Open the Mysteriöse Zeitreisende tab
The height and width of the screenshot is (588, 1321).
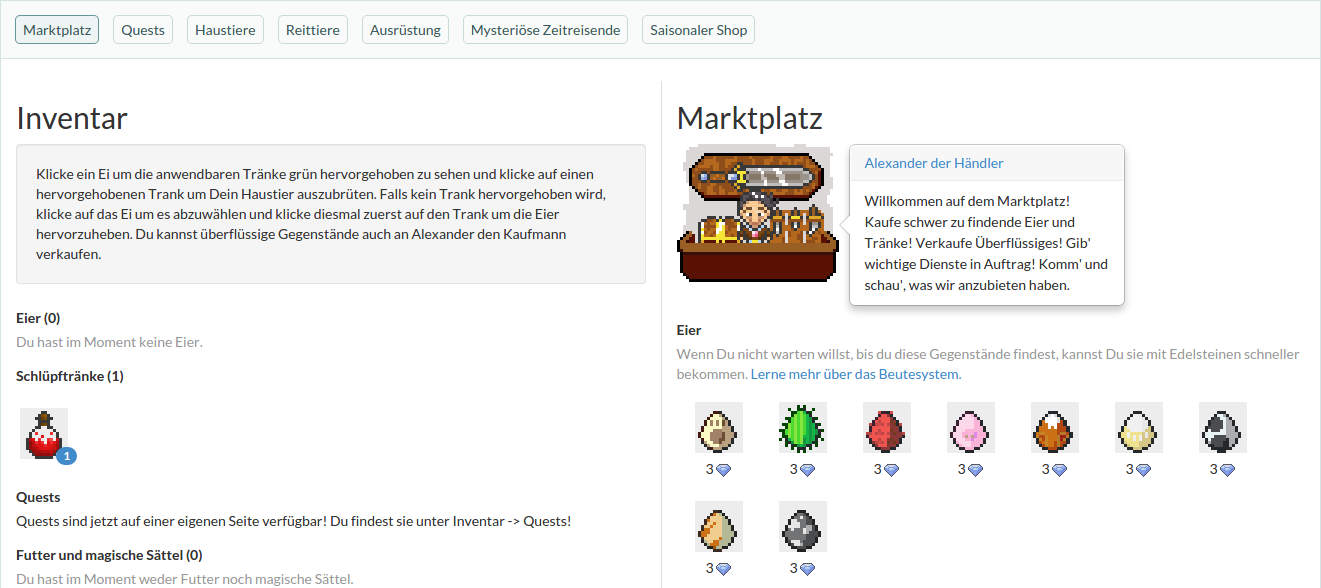tap(545, 30)
